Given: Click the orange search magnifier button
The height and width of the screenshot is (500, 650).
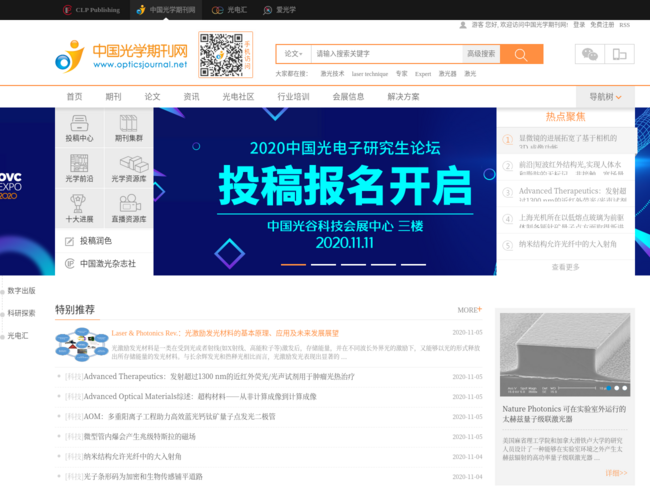Looking at the screenshot, I should [521, 54].
